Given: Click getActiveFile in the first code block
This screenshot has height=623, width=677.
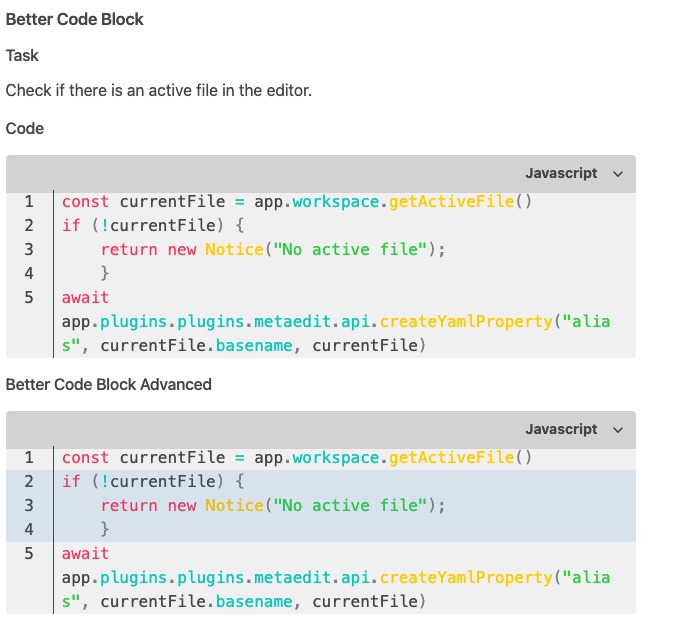Looking at the screenshot, I should tap(450, 202).
